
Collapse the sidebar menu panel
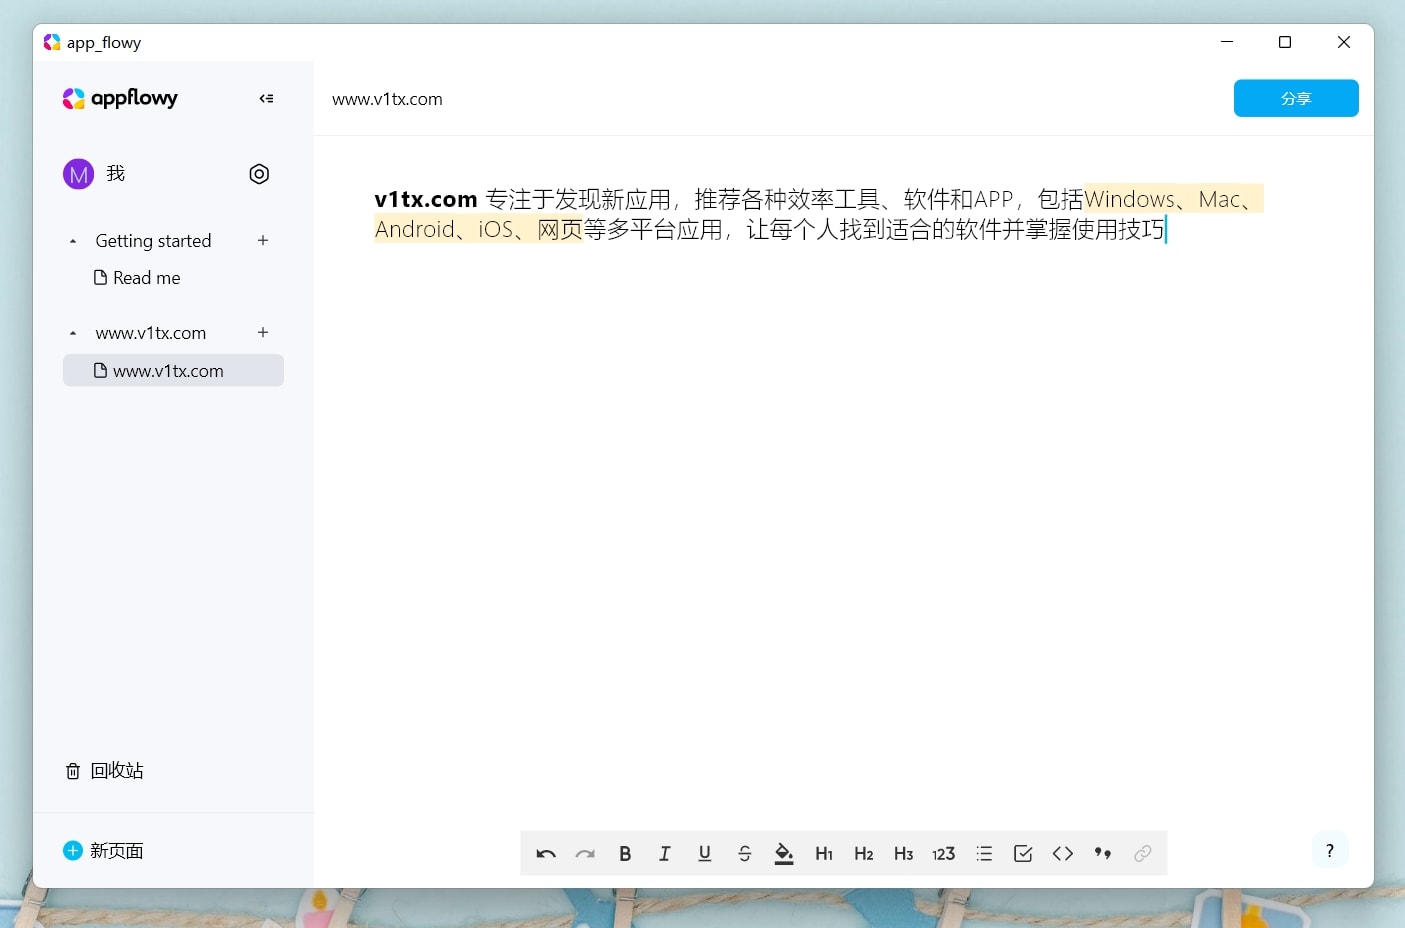pos(266,98)
